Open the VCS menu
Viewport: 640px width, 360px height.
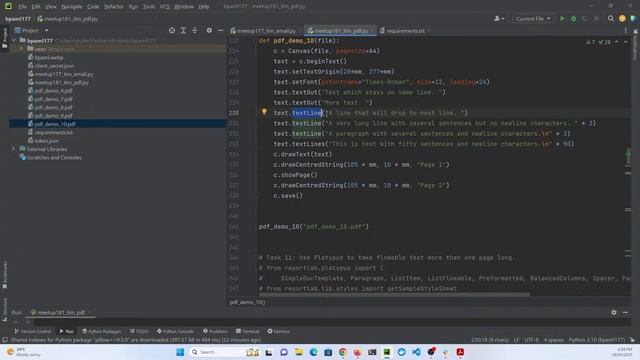[x=164, y=7]
